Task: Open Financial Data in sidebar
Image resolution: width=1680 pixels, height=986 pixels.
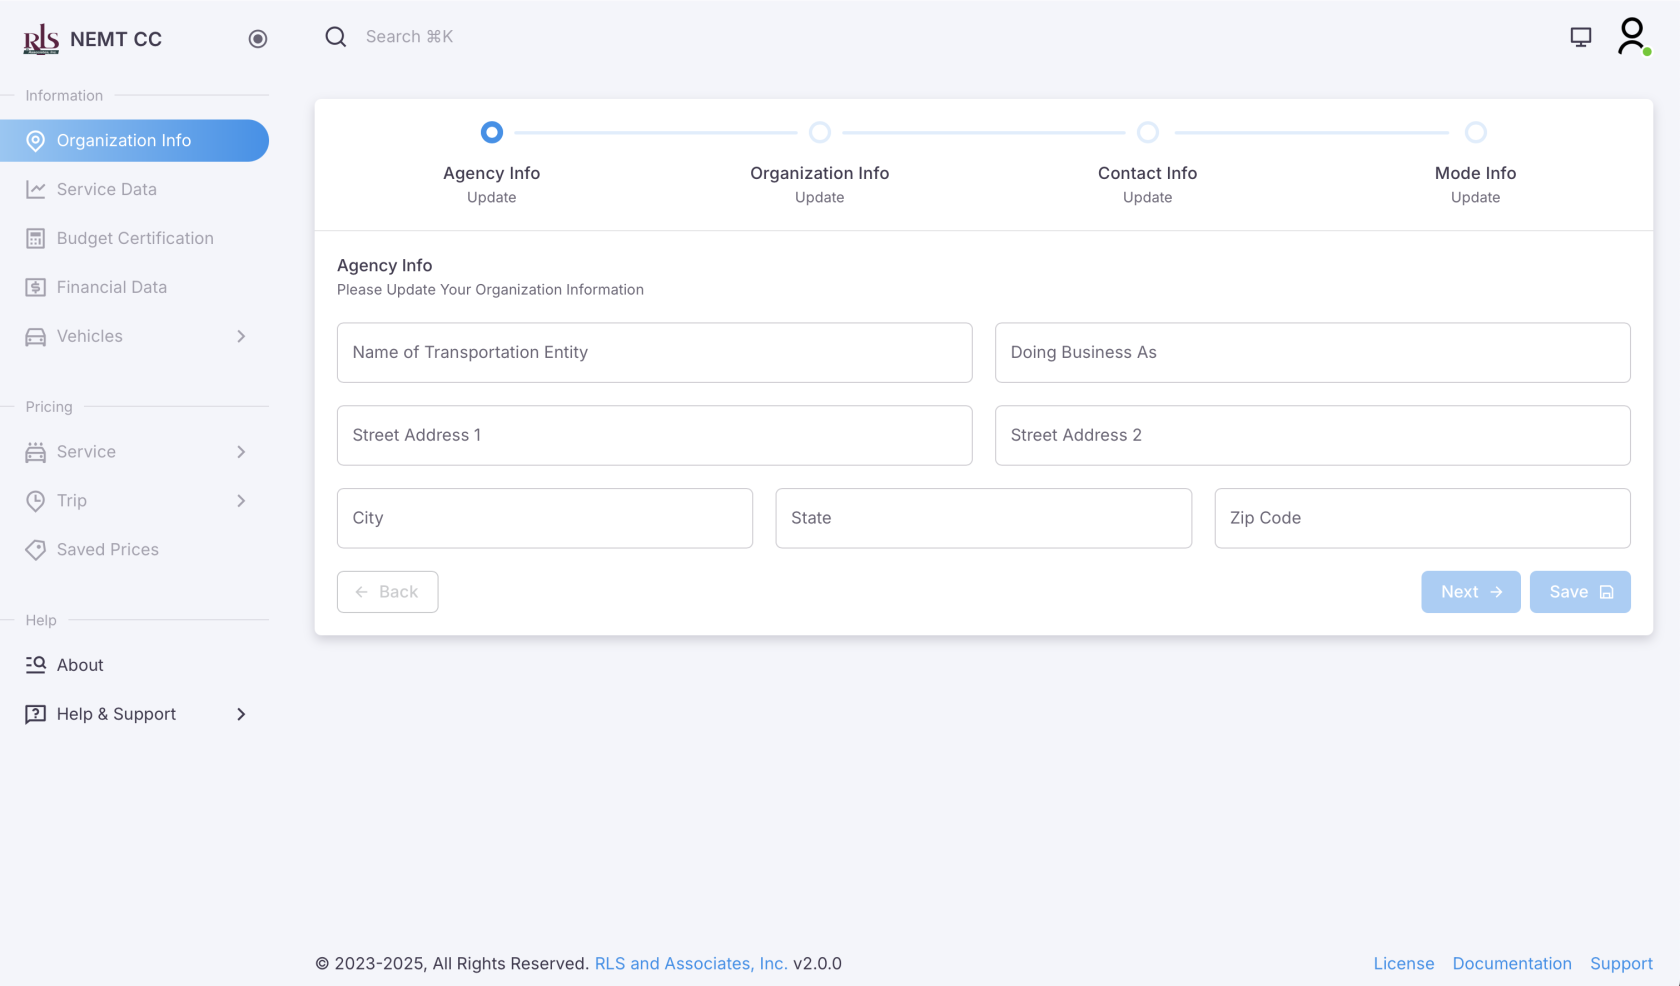Action: pos(111,287)
